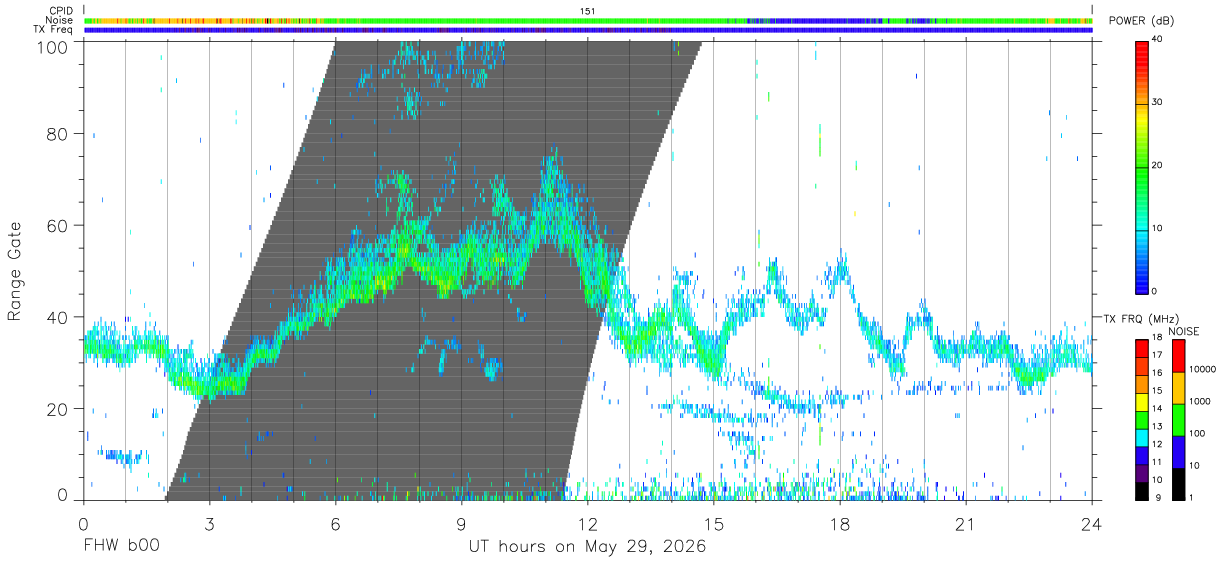This screenshot has height=567, width=1228.
Task: Click the 24 tick on UT hours axis
Action: pos(1092,523)
